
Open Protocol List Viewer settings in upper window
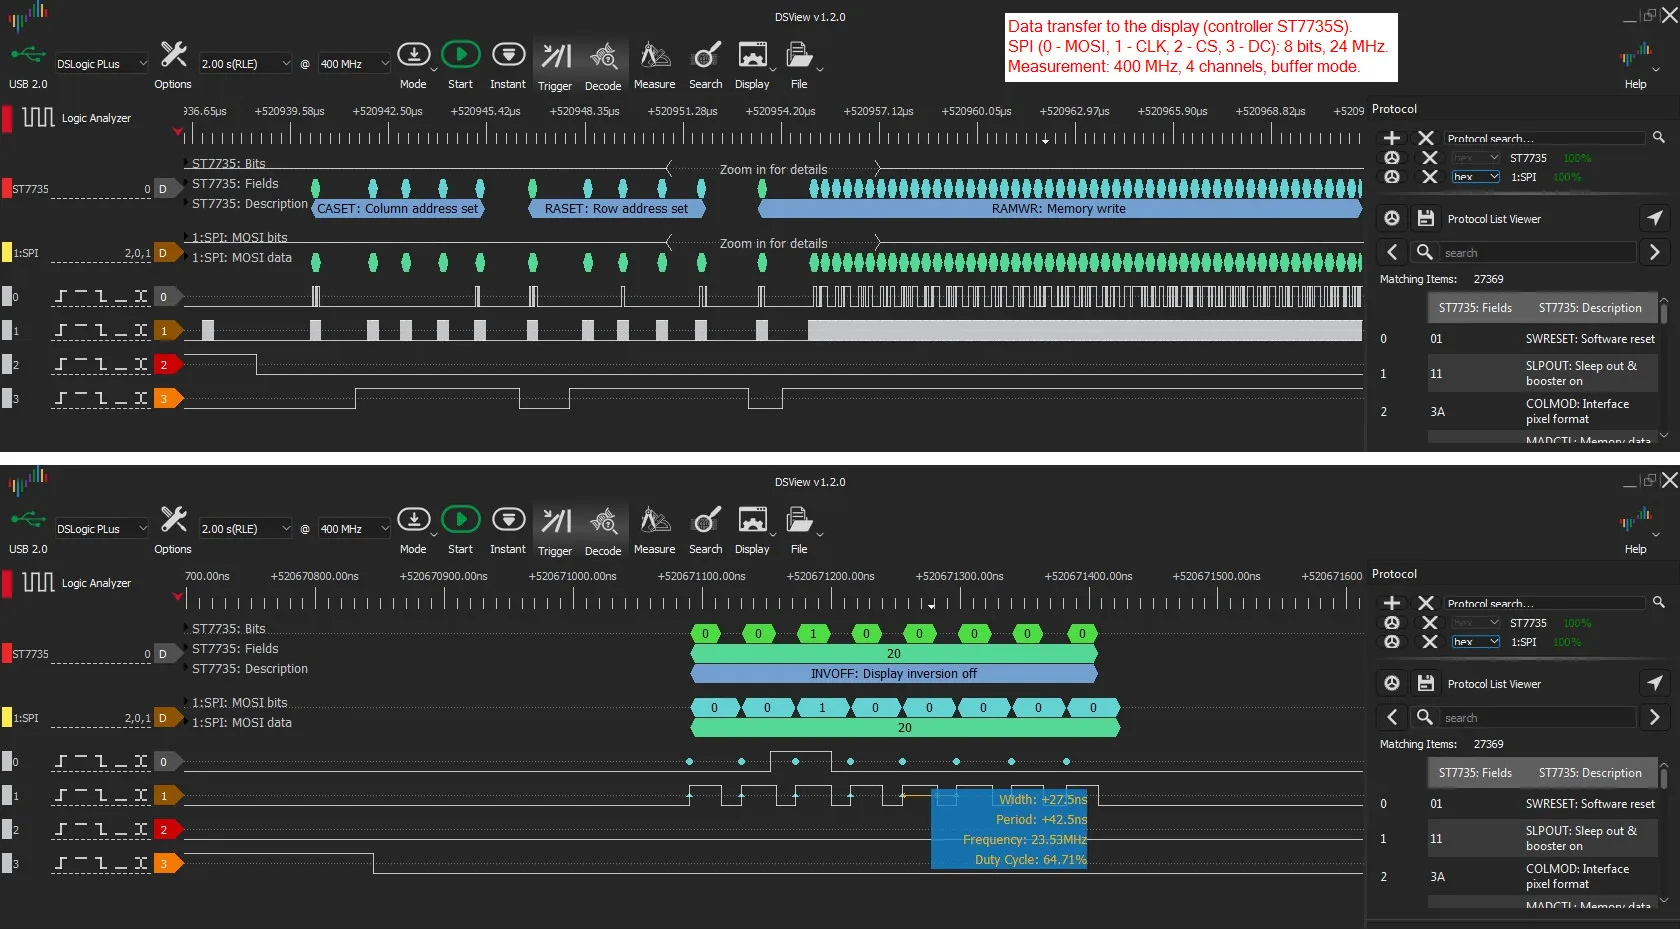tap(1391, 218)
